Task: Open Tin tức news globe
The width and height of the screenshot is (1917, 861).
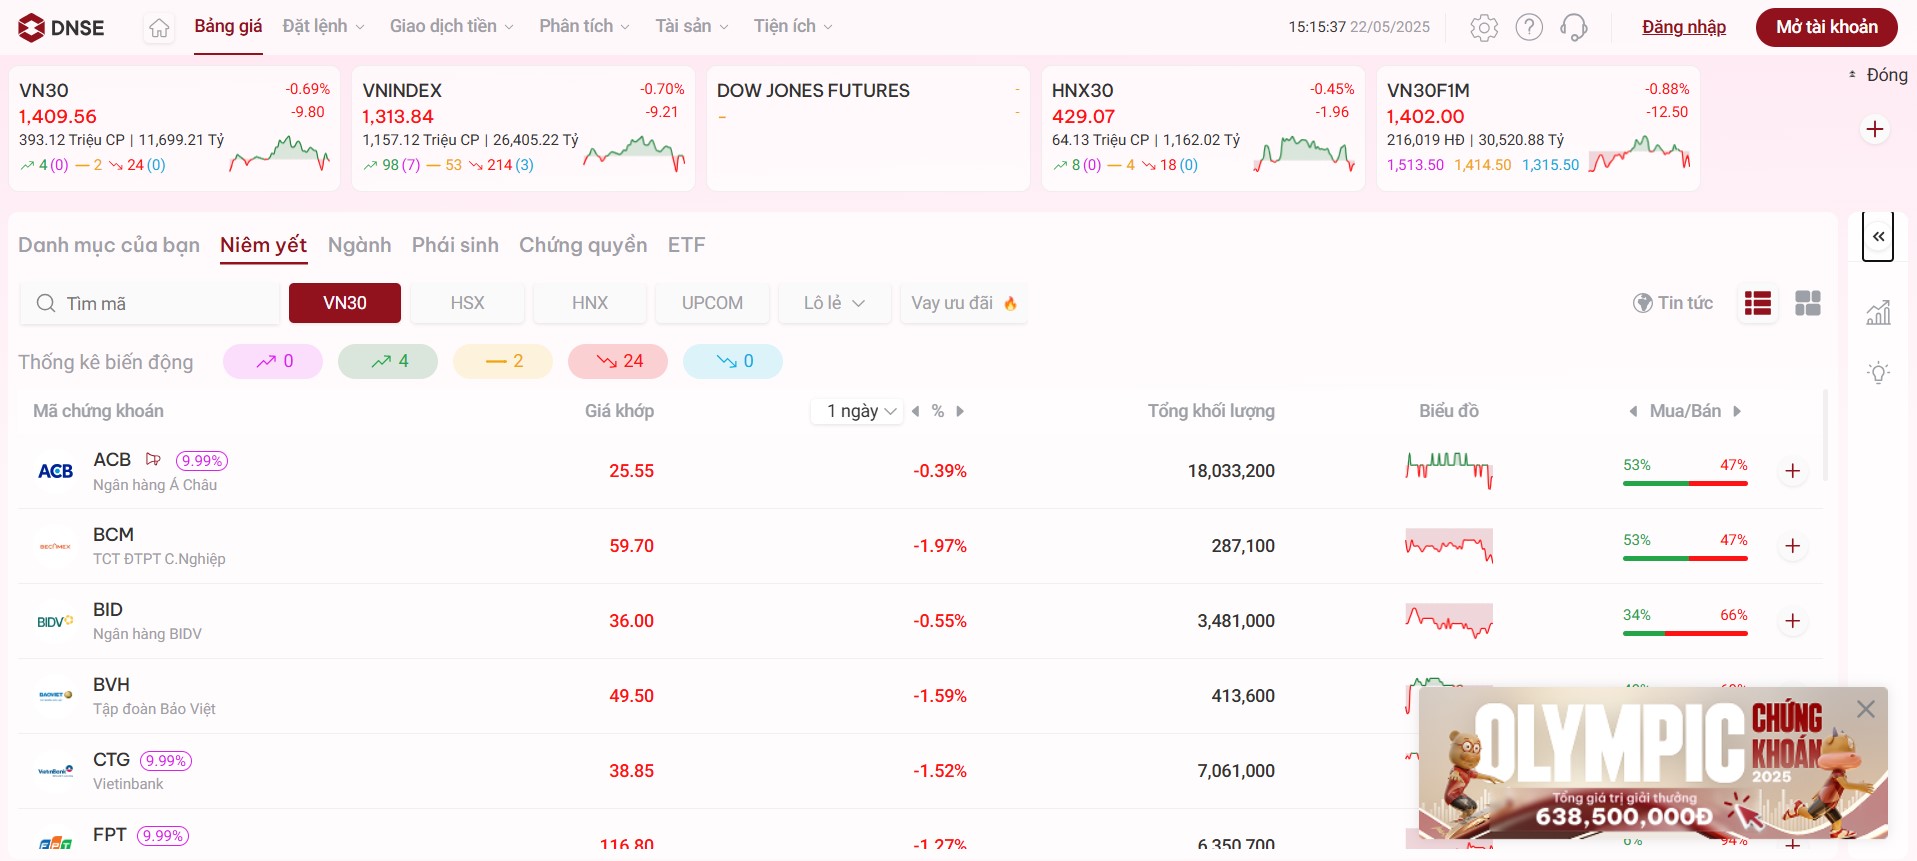Action: [1673, 303]
